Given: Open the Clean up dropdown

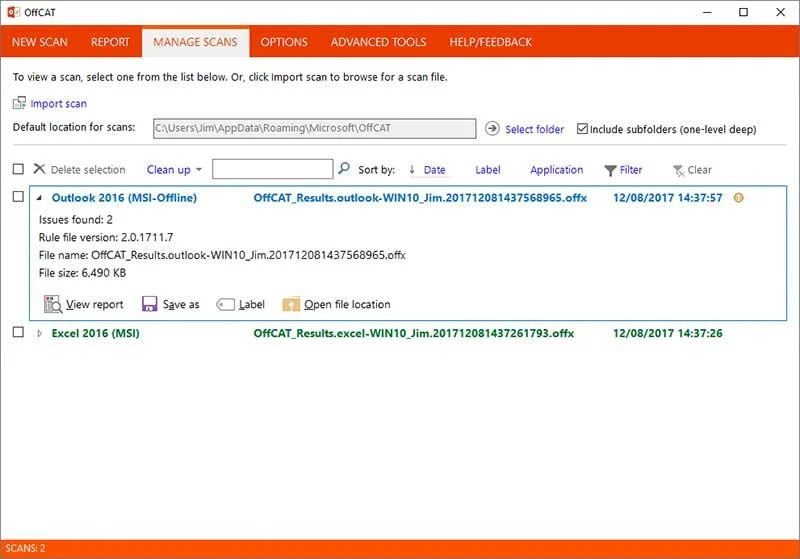Looking at the screenshot, I should 174,169.
